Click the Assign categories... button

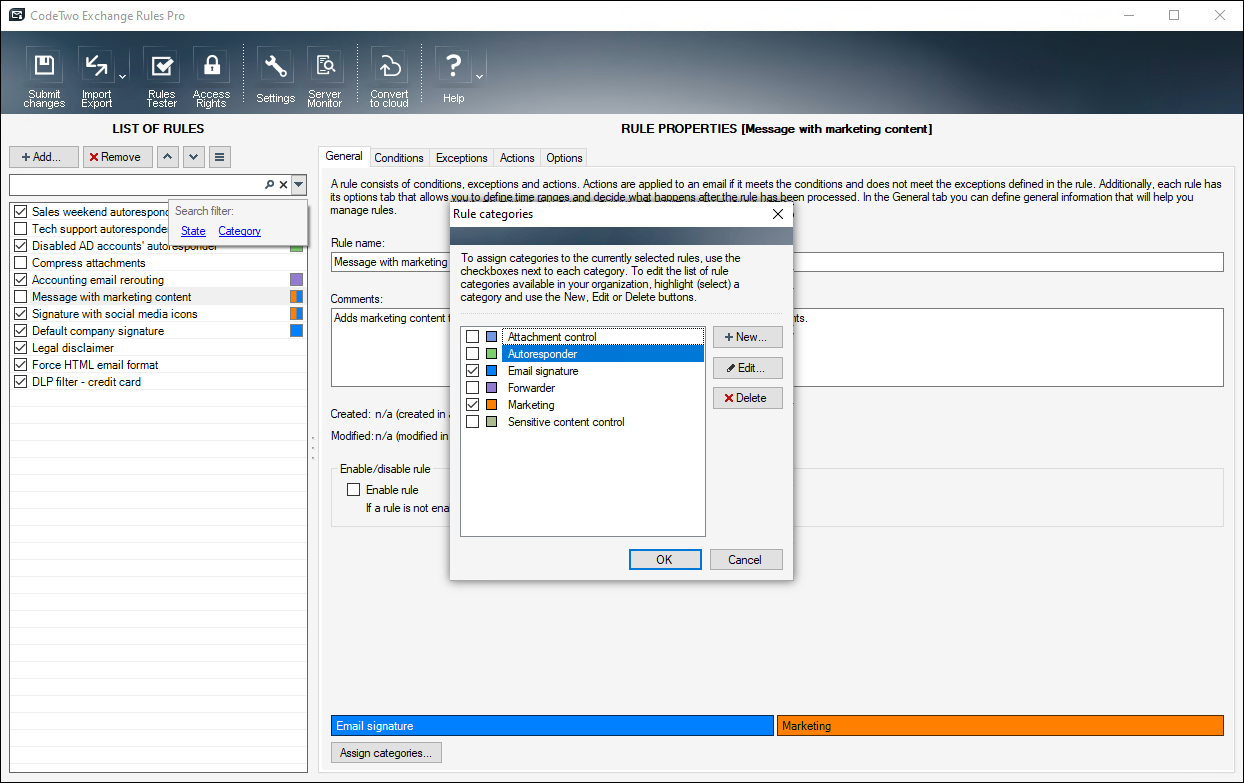coord(386,753)
